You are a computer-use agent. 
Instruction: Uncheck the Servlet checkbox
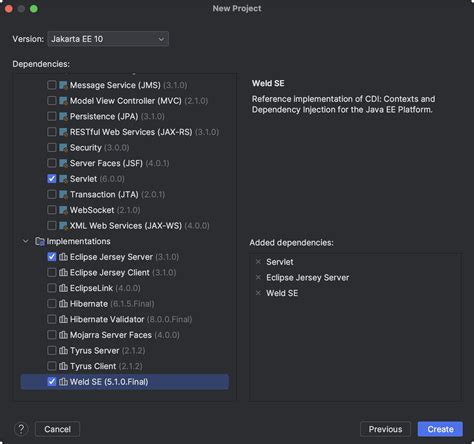coord(52,179)
